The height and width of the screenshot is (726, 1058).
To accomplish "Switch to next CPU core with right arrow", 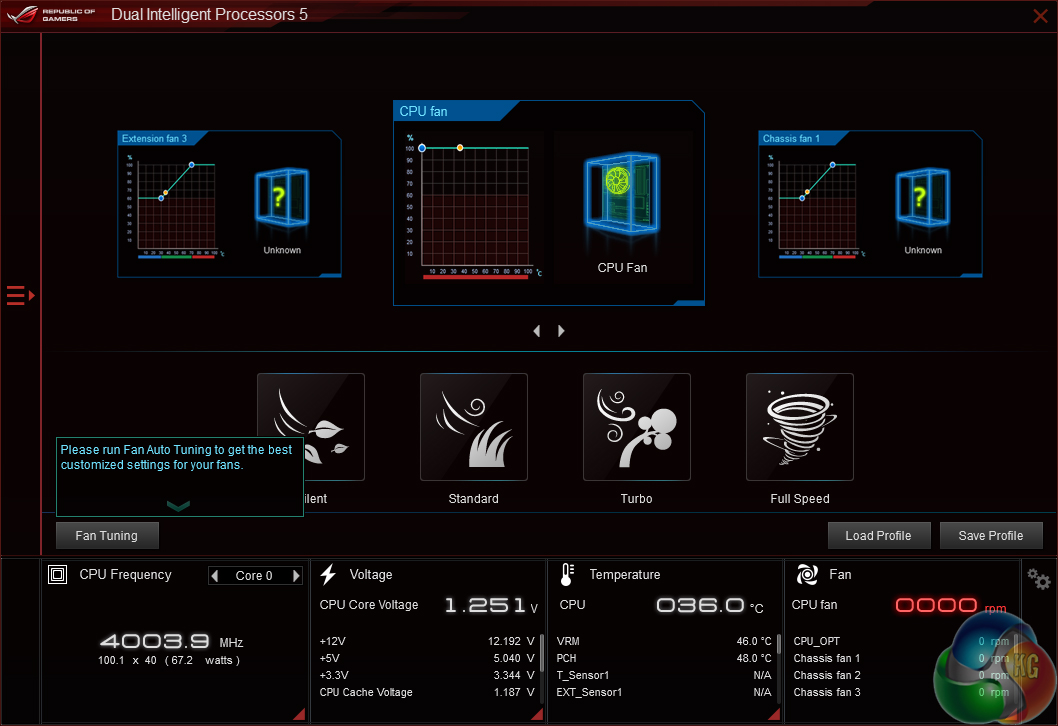I will 296,576.
